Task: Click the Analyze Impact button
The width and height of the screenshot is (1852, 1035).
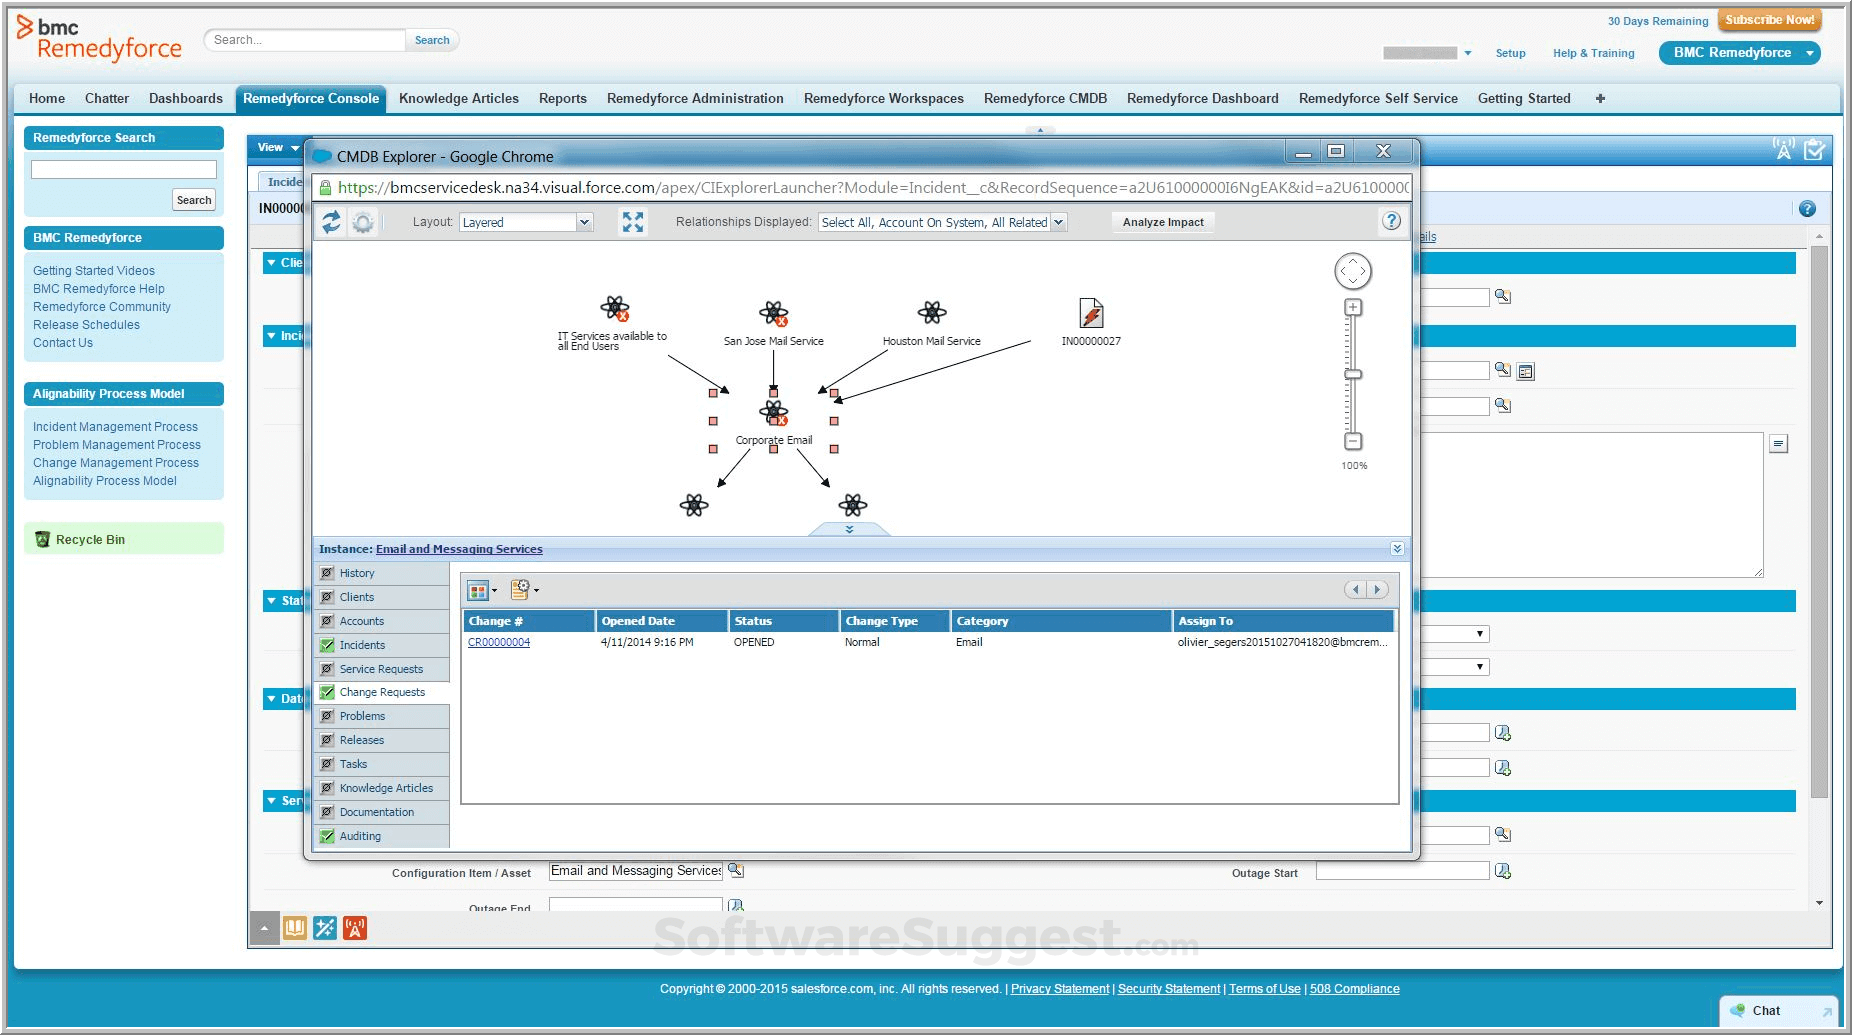Action: (x=1163, y=222)
